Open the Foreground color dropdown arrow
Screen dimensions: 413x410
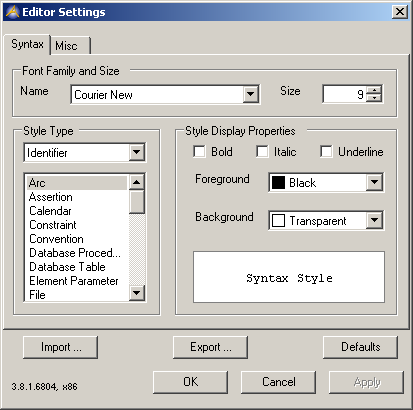(374, 182)
